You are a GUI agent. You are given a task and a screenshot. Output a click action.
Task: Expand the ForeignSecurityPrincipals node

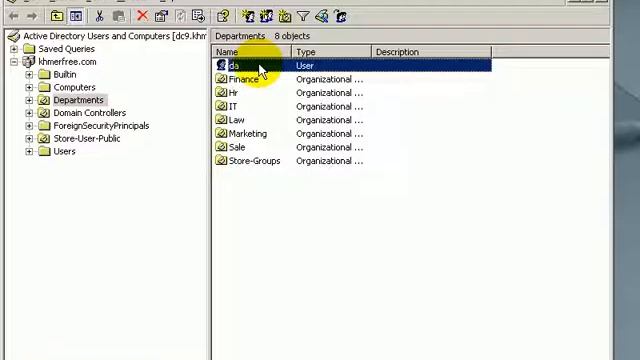[29, 126]
